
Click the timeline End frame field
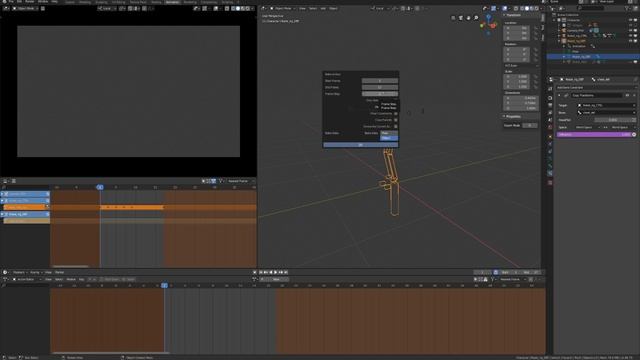530,272
